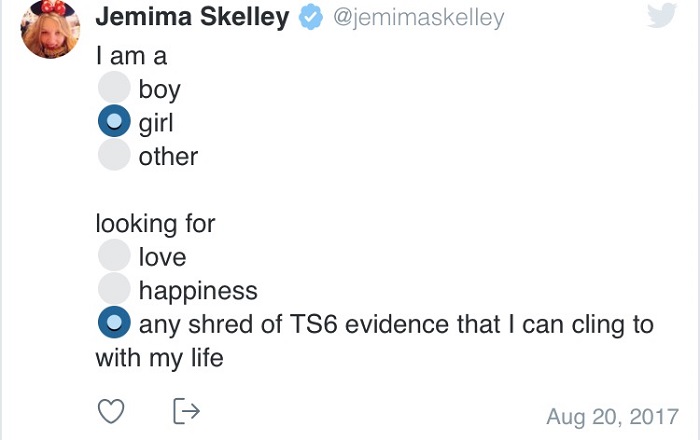This screenshot has height=440, width=700.
Task: Select the "love" radio button
Action: point(114,256)
